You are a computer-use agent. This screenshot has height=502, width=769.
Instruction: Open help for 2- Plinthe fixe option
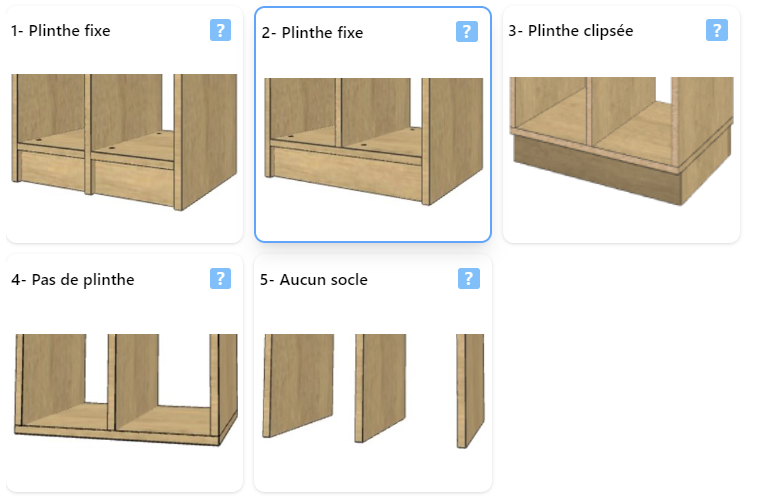[x=466, y=32]
